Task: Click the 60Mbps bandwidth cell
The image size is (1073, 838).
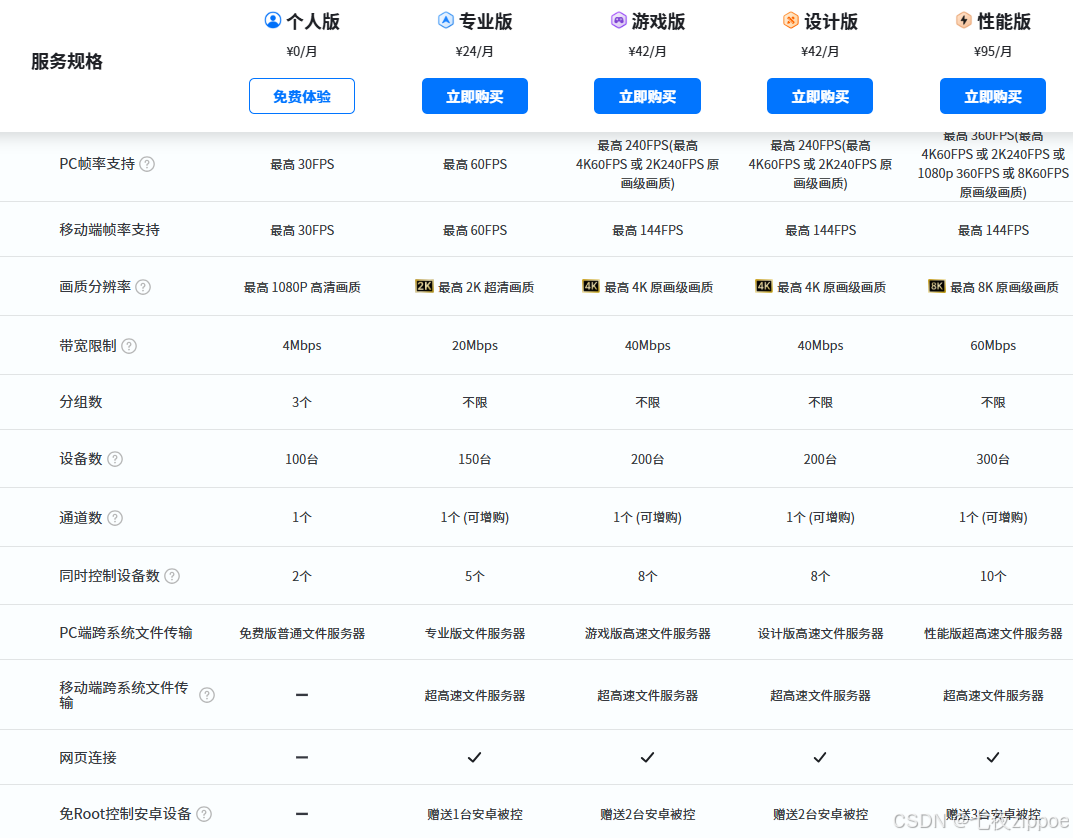Action: [993, 346]
